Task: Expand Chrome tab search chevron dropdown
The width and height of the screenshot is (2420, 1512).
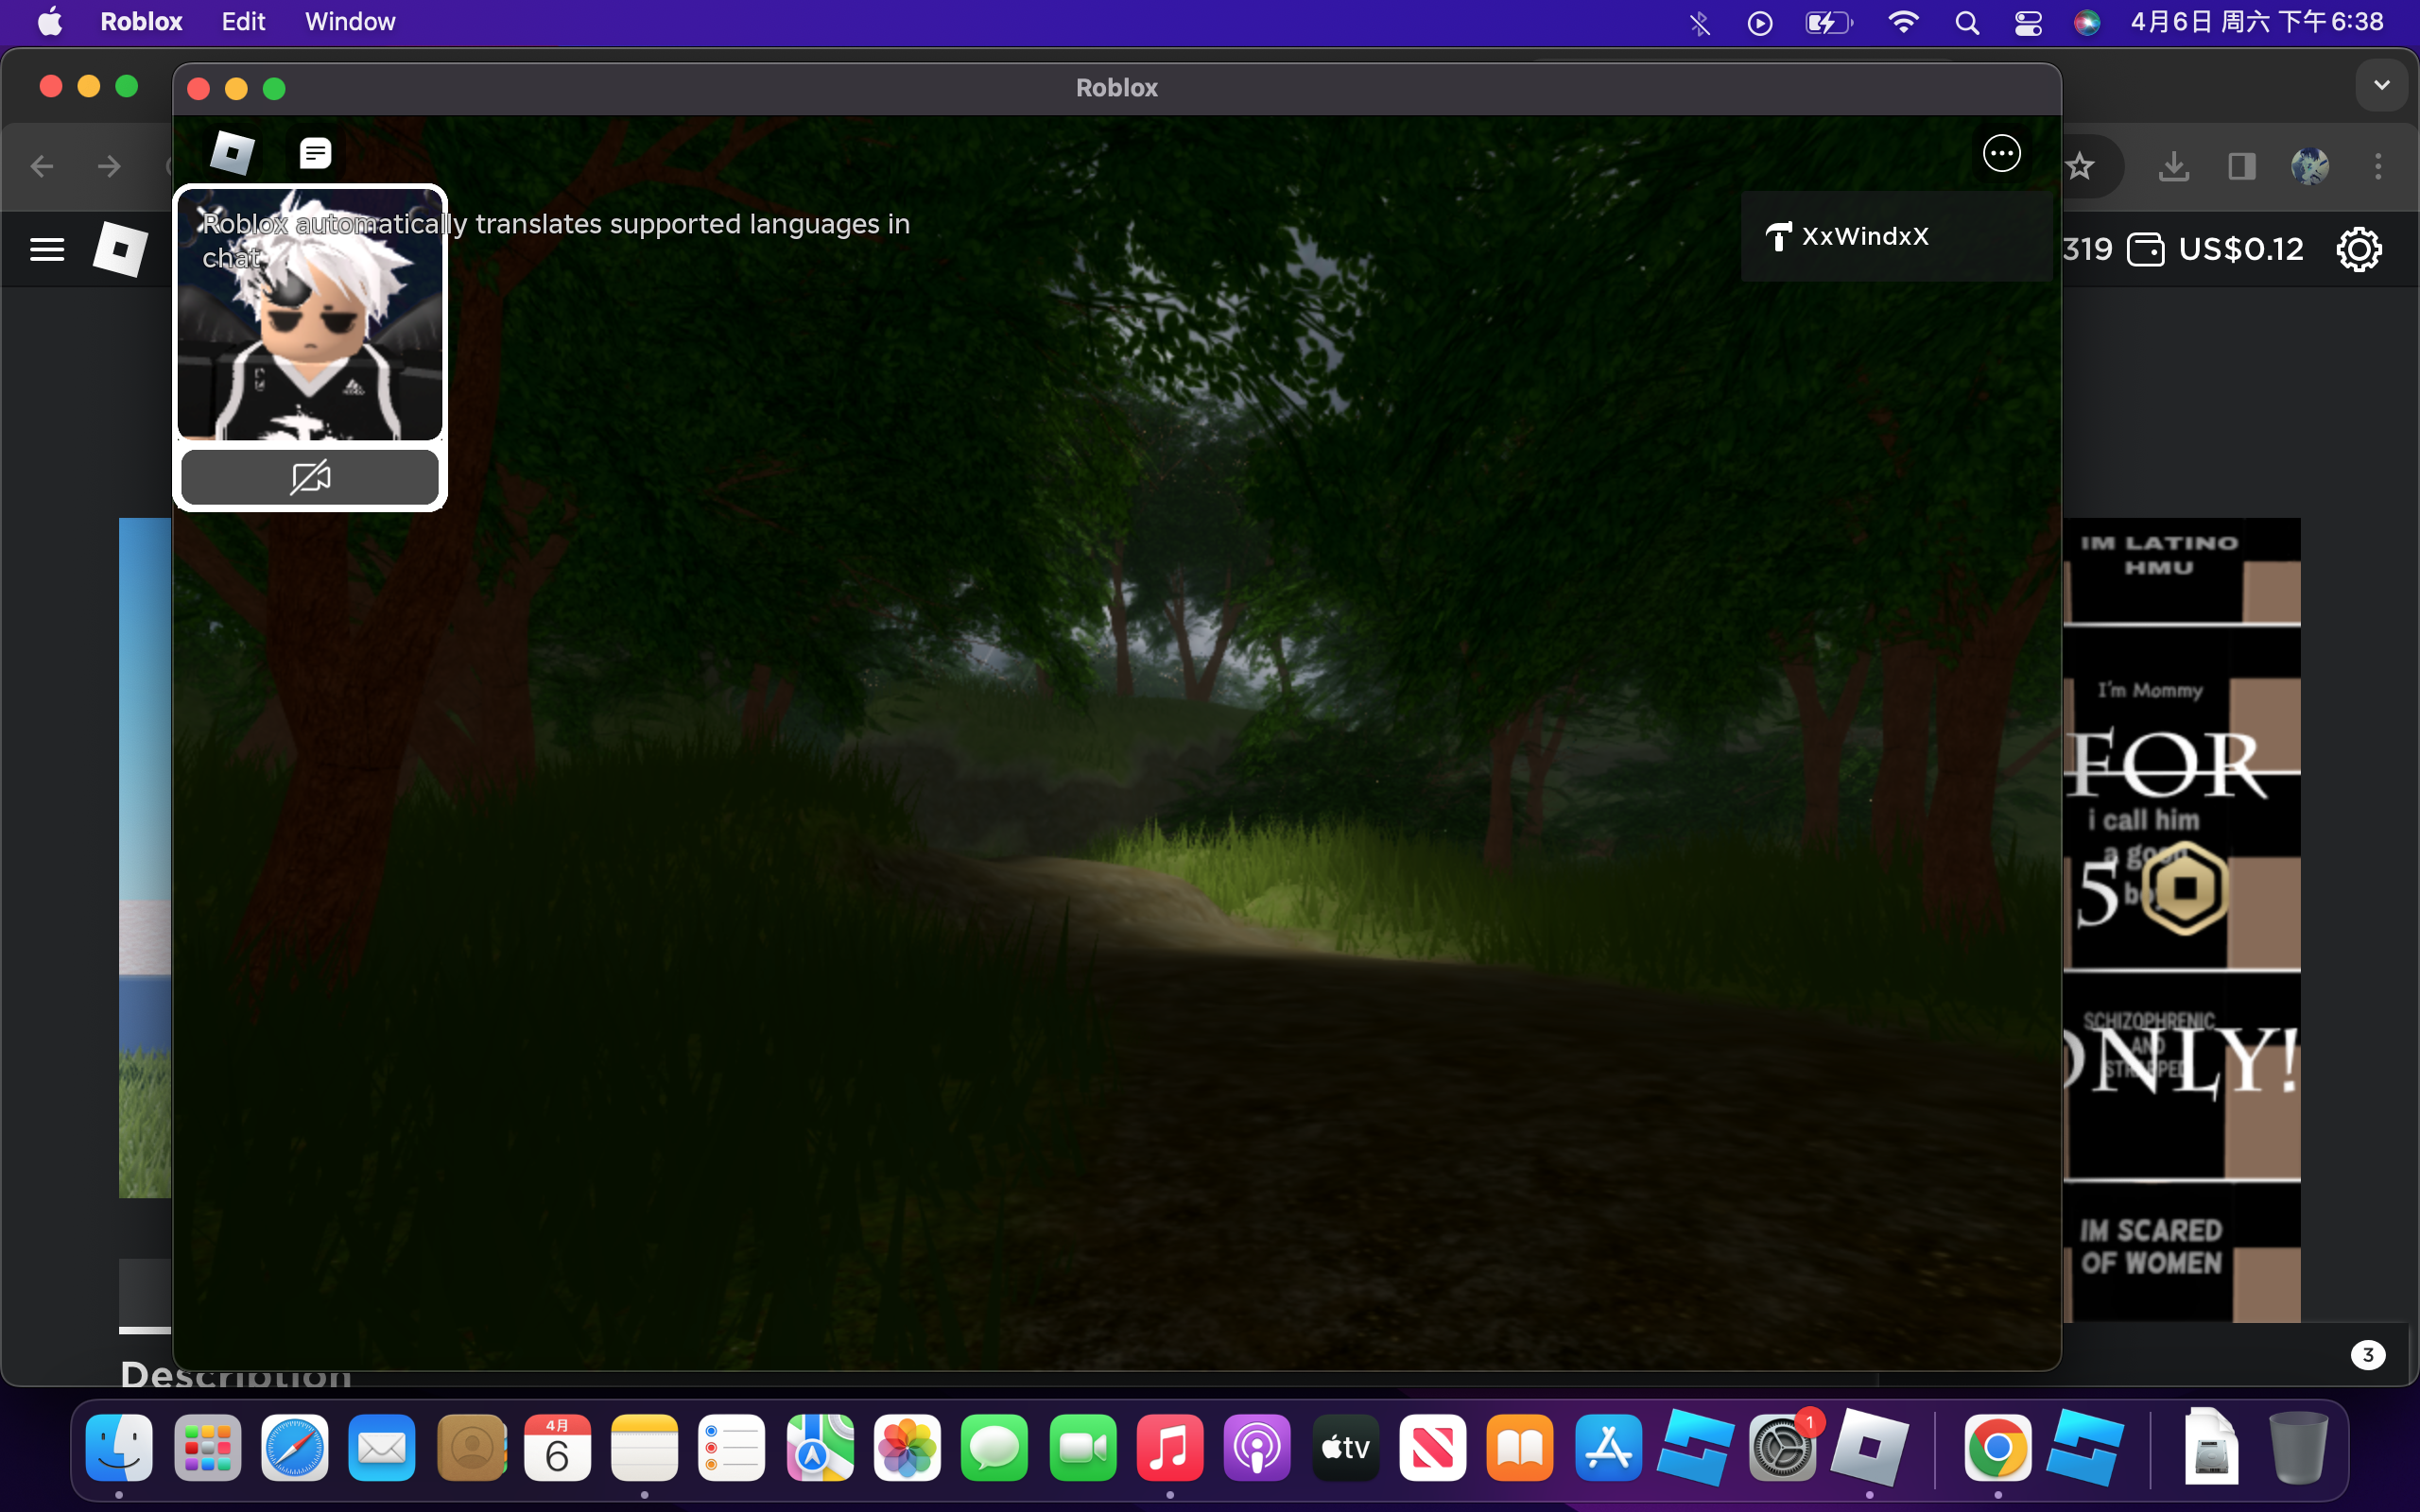Action: (x=2381, y=85)
